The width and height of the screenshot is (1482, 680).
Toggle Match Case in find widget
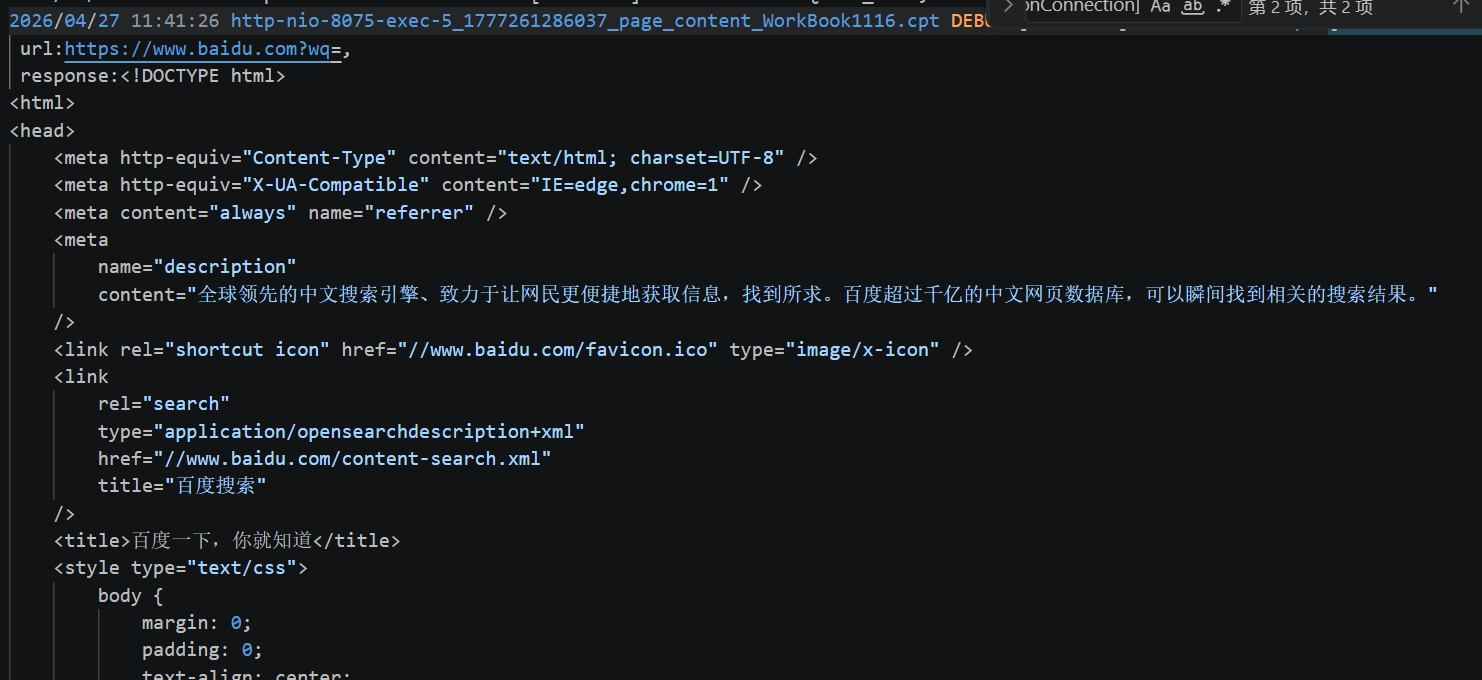coord(1160,7)
